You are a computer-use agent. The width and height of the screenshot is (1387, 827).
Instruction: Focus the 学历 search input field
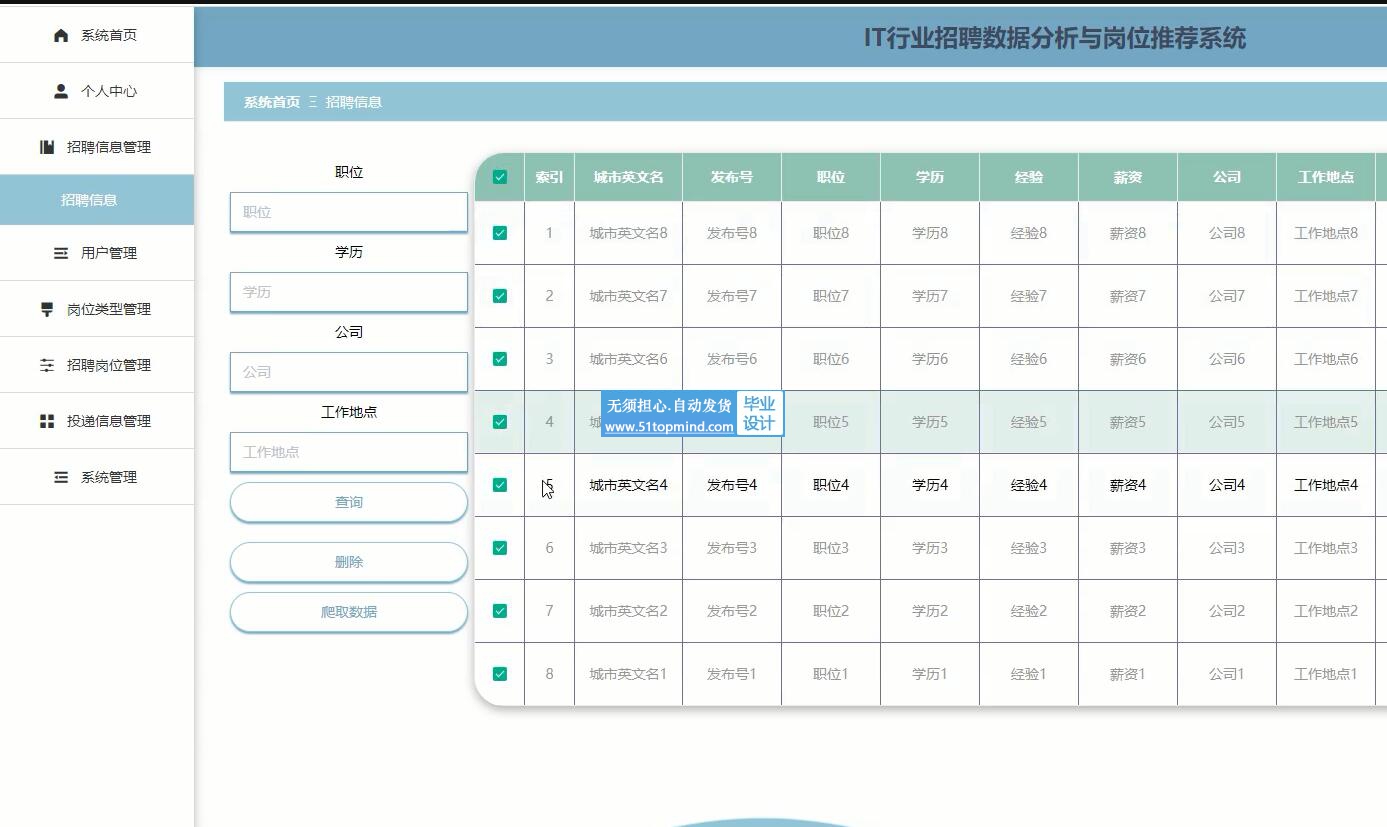pos(349,292)
